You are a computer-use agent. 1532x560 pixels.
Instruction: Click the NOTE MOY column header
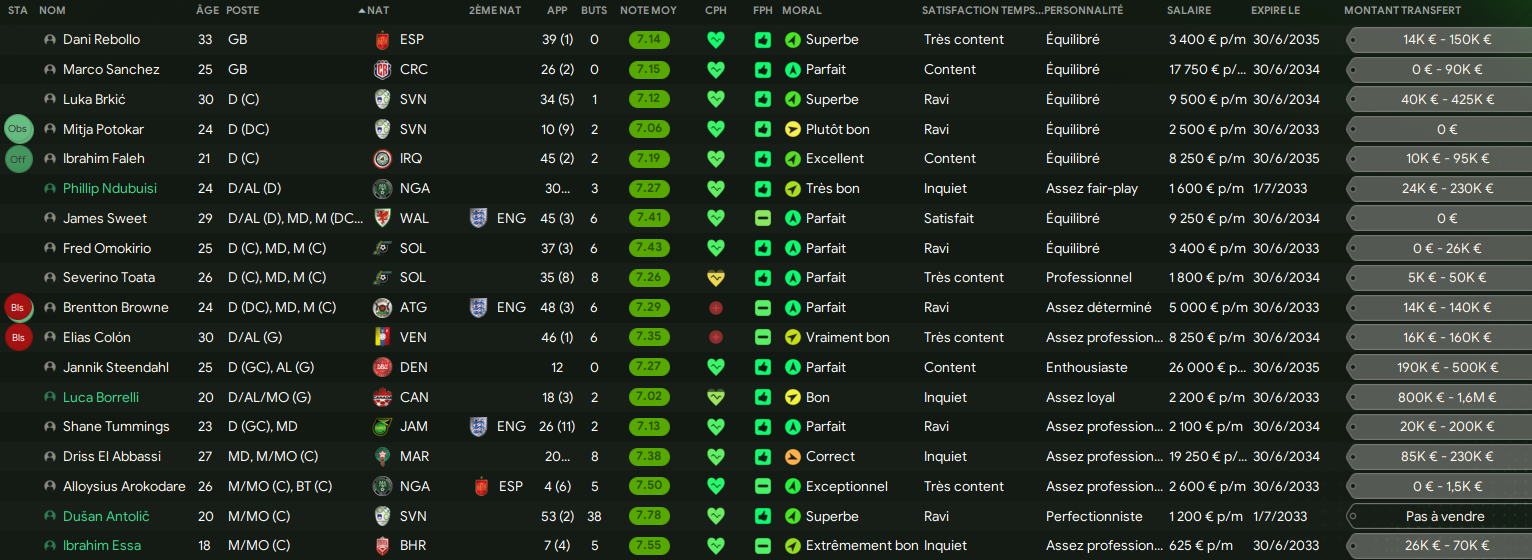click(648, 10)
